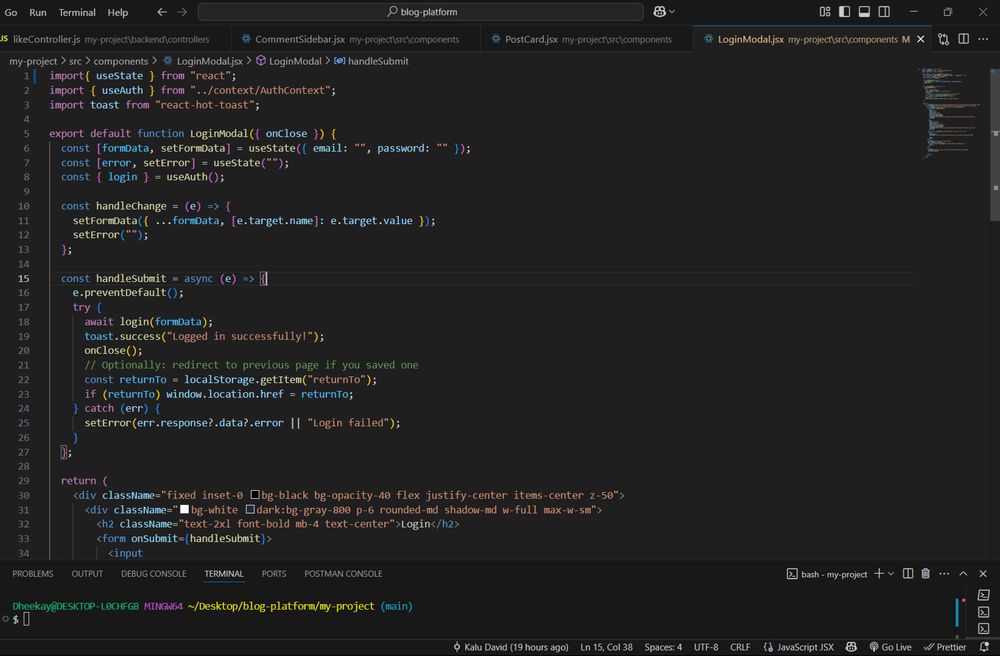Change indentation via Spaces: 4

pos(663,647)
